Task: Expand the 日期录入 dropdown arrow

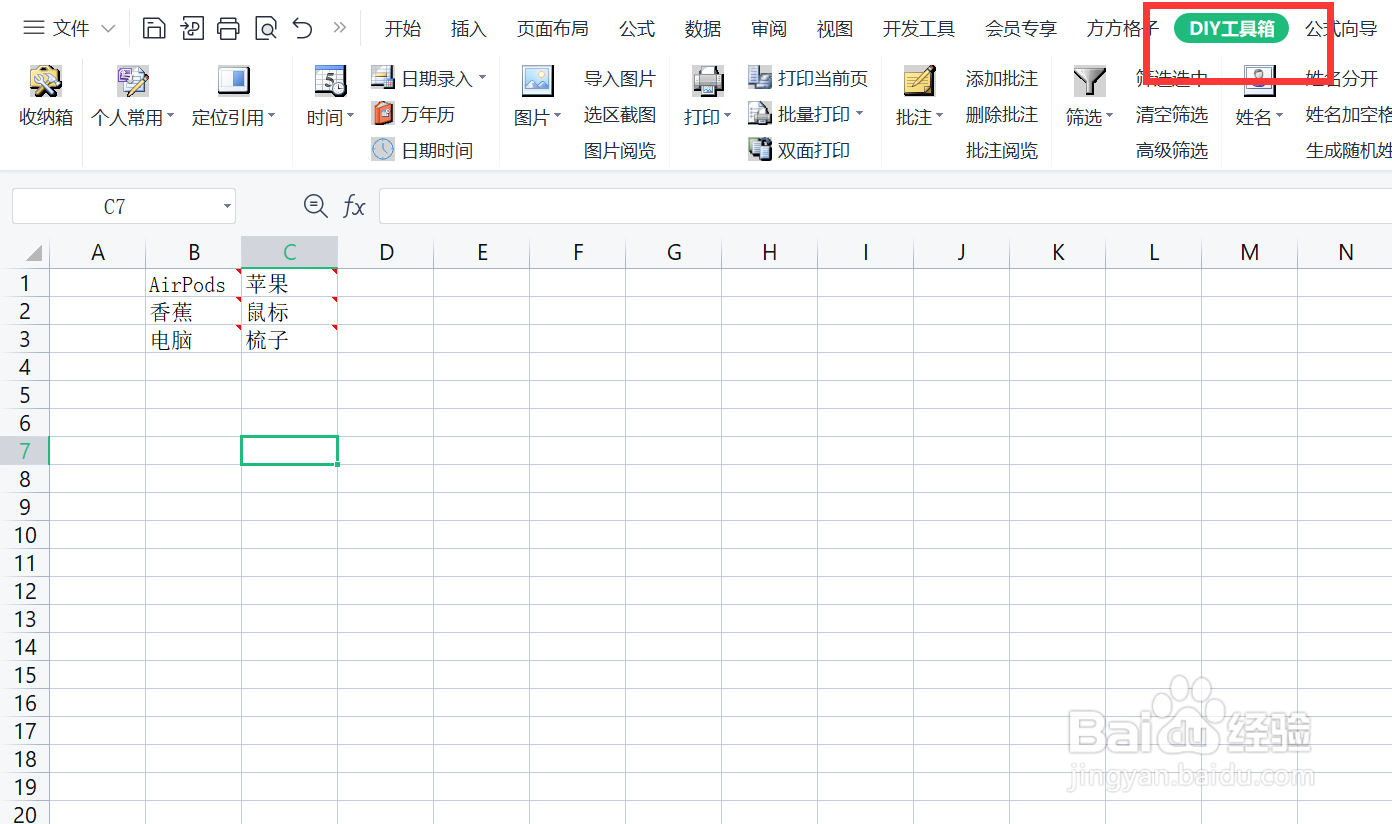Action: (482, 78)
